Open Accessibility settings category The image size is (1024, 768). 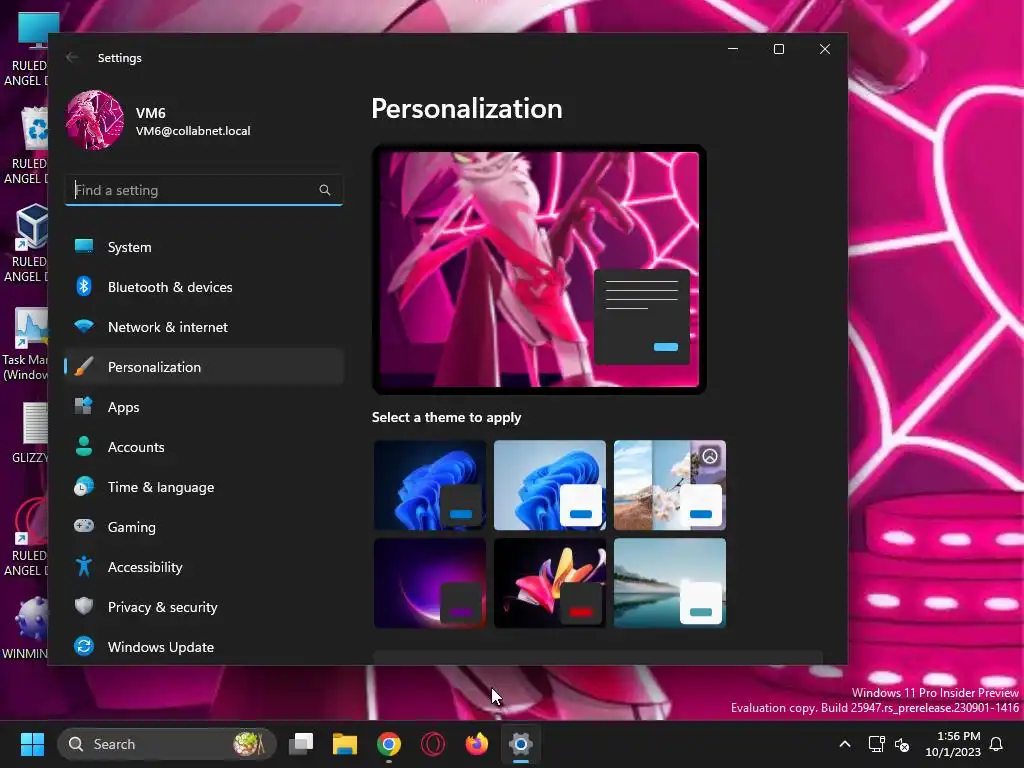click(x=204, y=567)
